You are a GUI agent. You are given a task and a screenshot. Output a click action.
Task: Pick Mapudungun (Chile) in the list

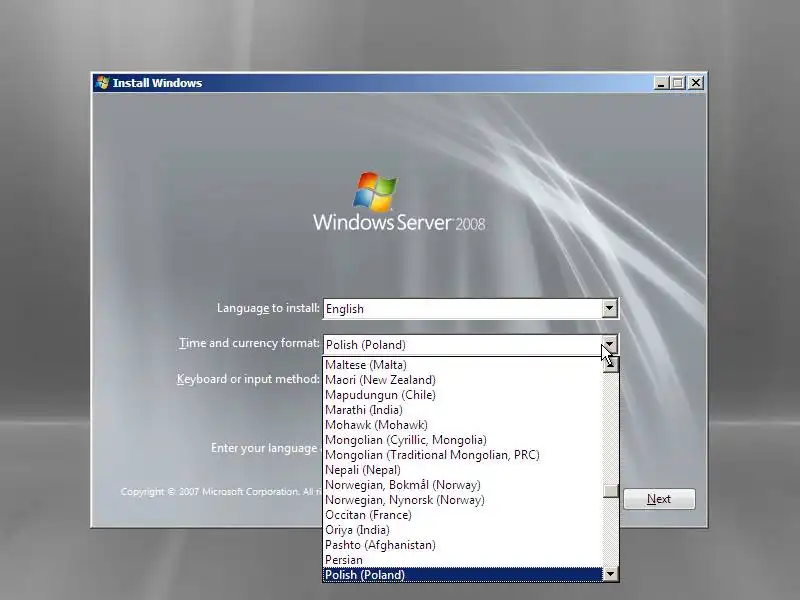coord(463,395)
